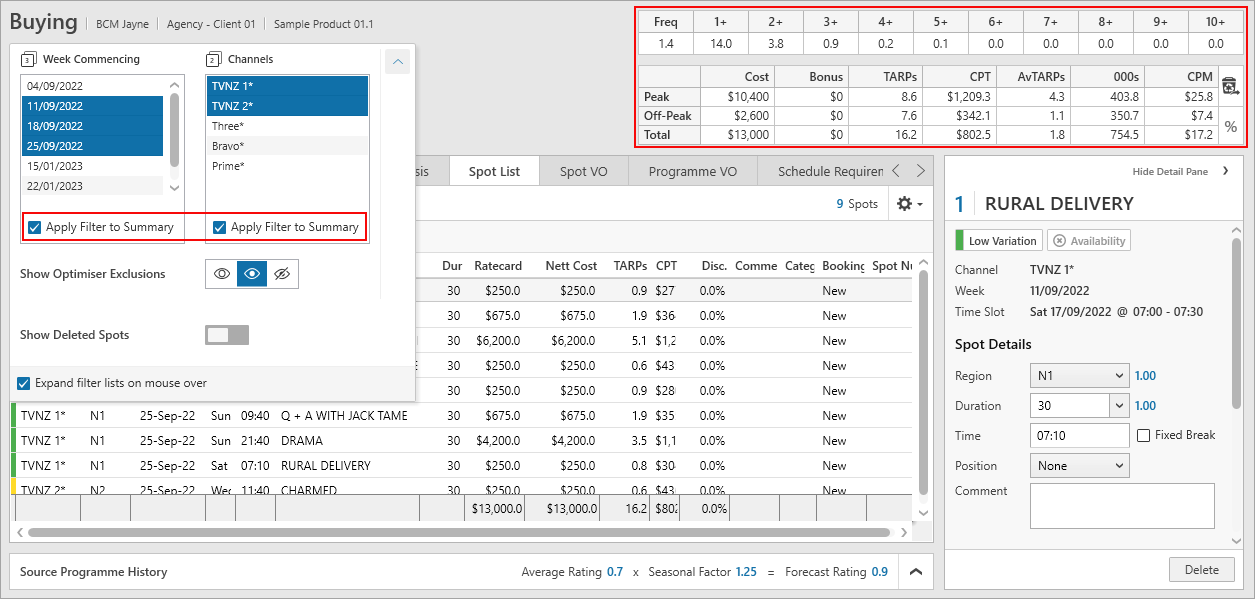This screenshot has height=599, width=1255.
Task: Select week 18/09/2022 in the list
Action: (x=92, y=126)
